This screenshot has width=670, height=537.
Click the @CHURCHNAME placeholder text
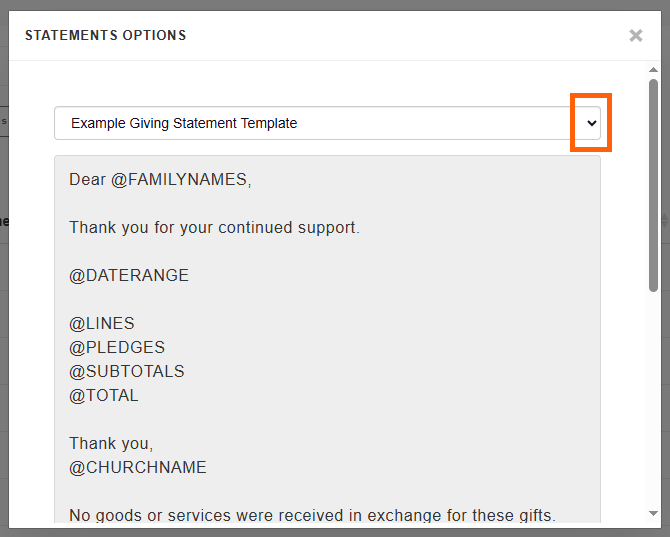tap(137, 468)
